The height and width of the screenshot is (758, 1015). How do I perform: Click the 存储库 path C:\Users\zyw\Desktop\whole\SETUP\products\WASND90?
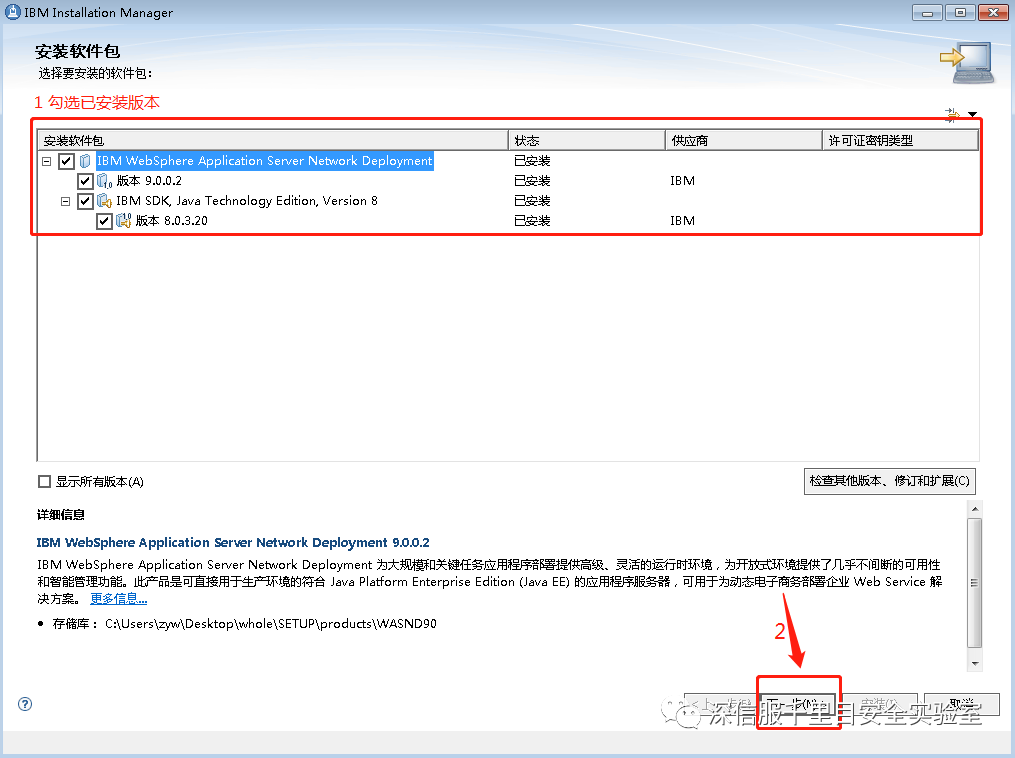point(271,623)
